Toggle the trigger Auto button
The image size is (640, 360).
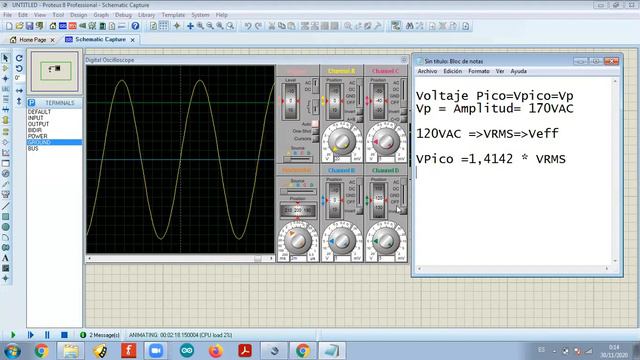click(x=315, y=123)
